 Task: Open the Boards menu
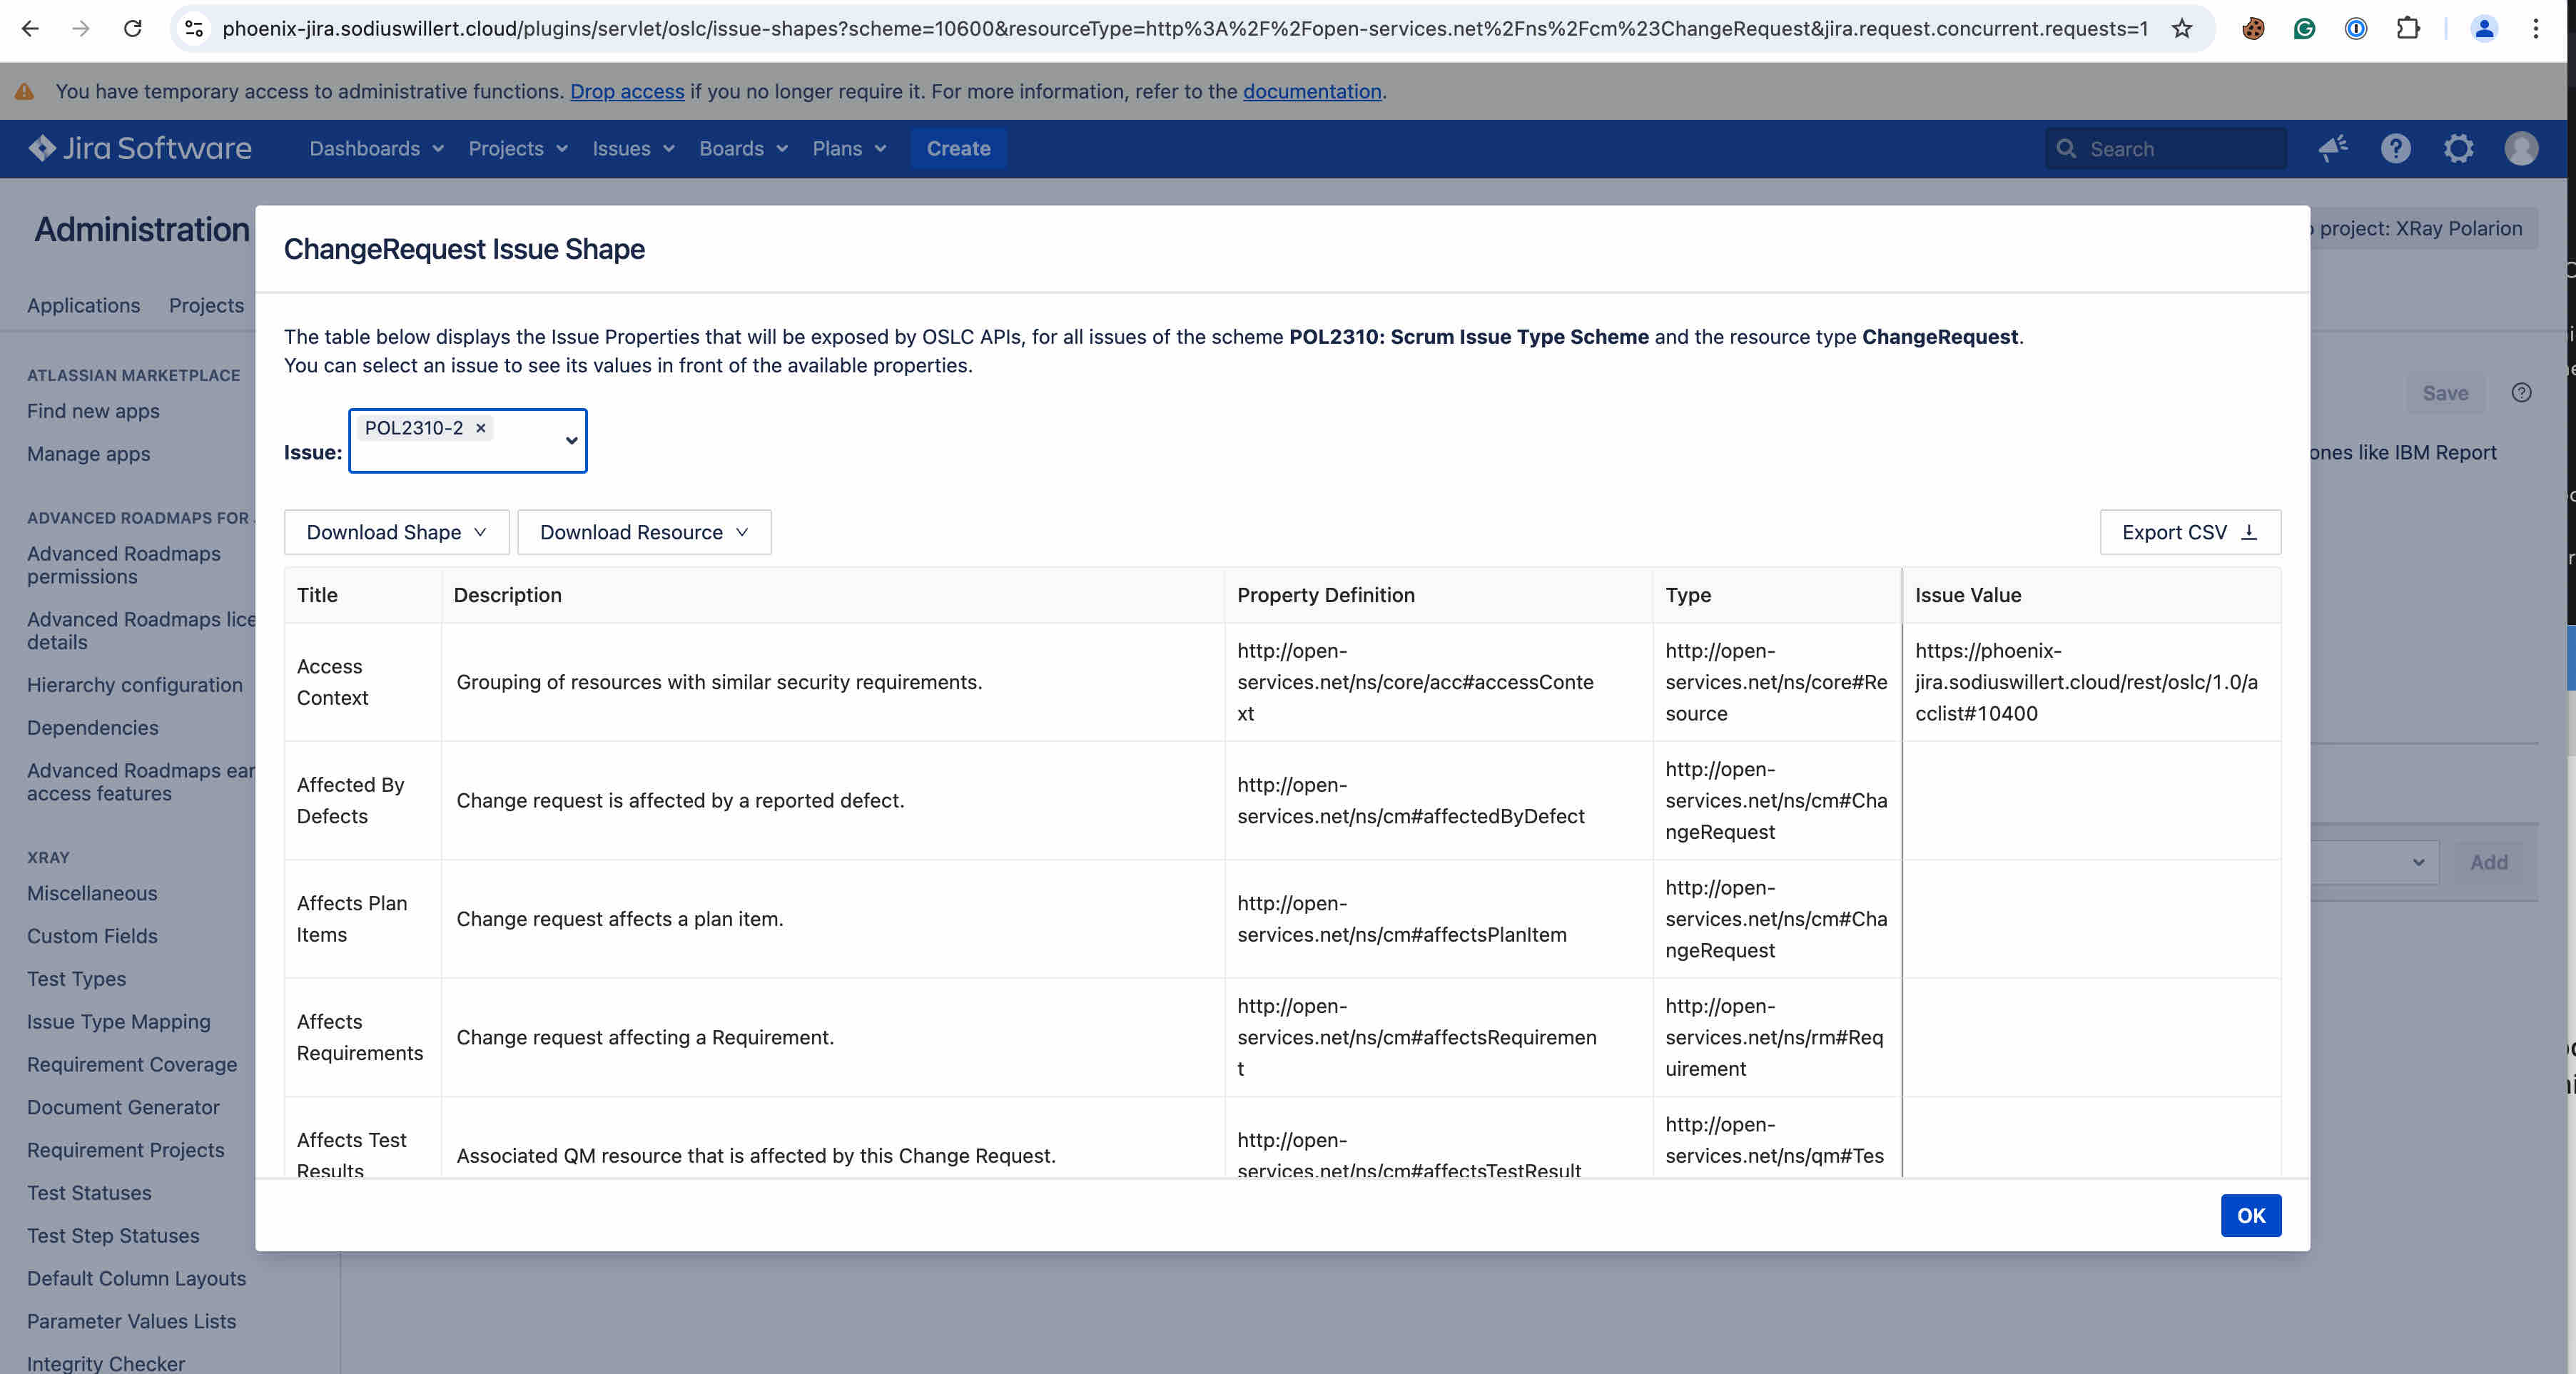pos(743,149)
